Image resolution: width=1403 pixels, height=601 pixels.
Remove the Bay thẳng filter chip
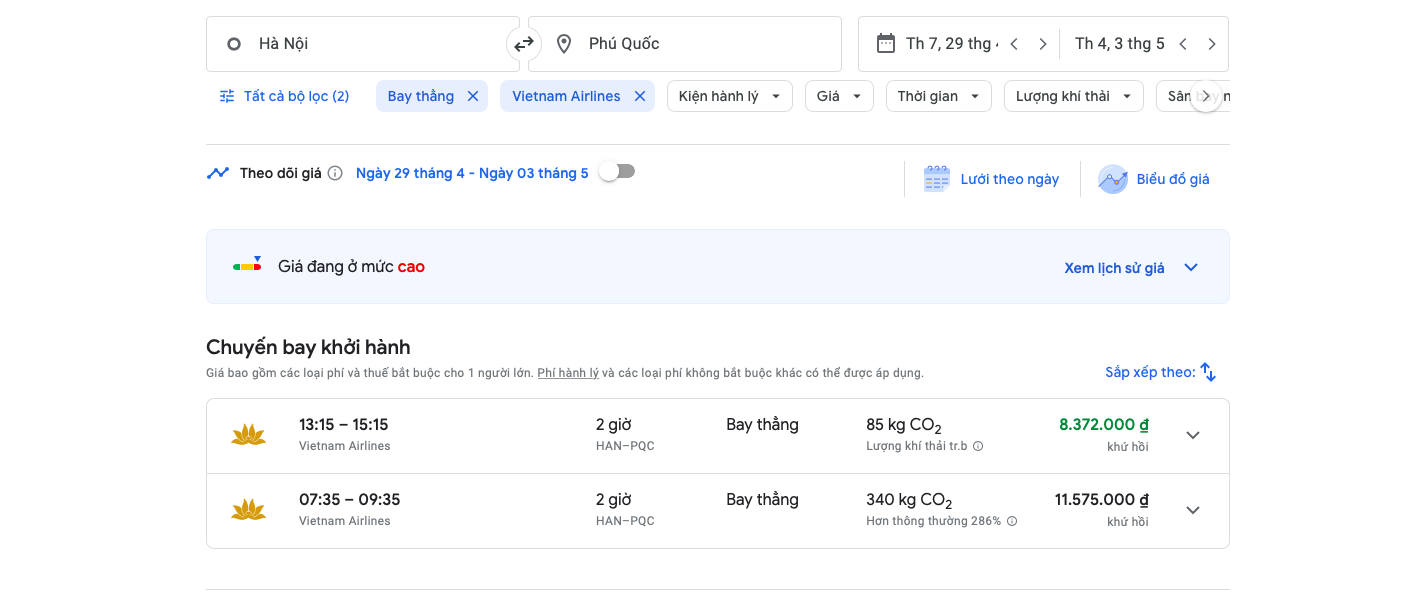(x=472, y=95)
